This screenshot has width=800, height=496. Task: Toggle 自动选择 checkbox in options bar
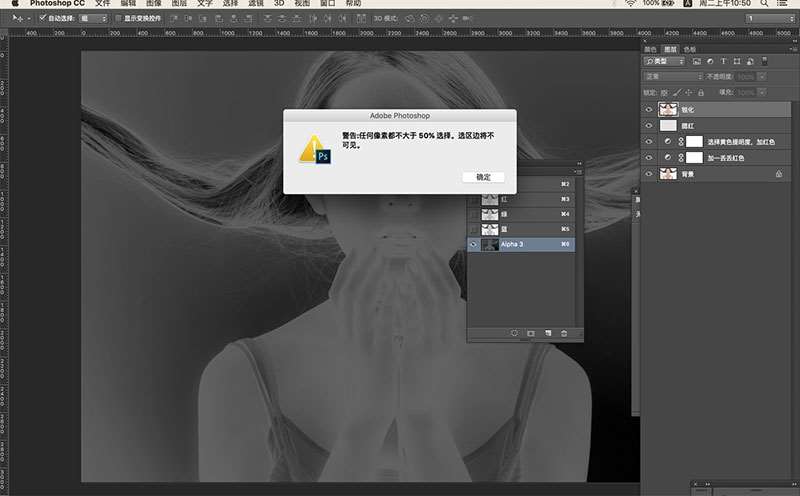point(43,18)
